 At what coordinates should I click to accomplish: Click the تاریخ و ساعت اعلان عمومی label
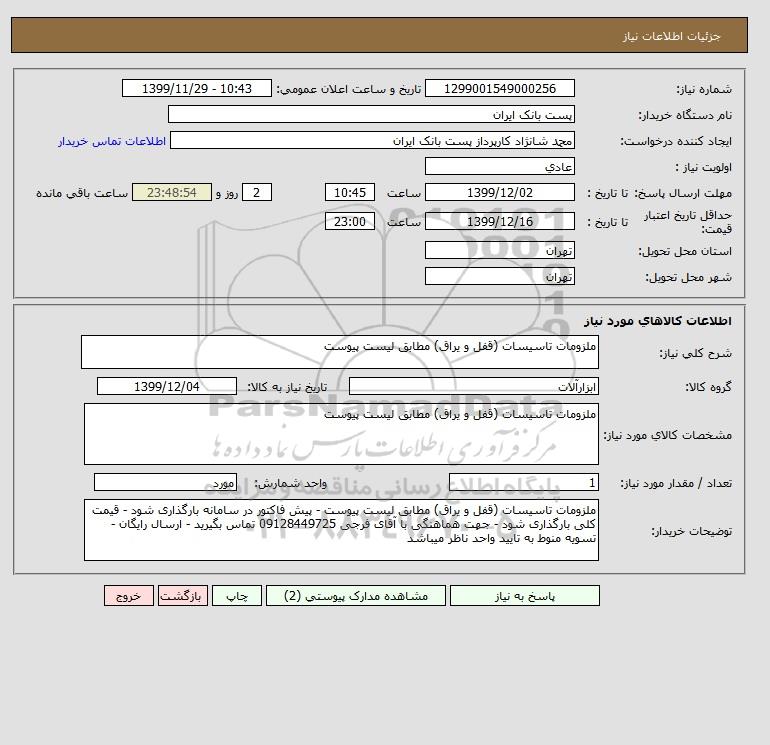[x=349, y=89]
